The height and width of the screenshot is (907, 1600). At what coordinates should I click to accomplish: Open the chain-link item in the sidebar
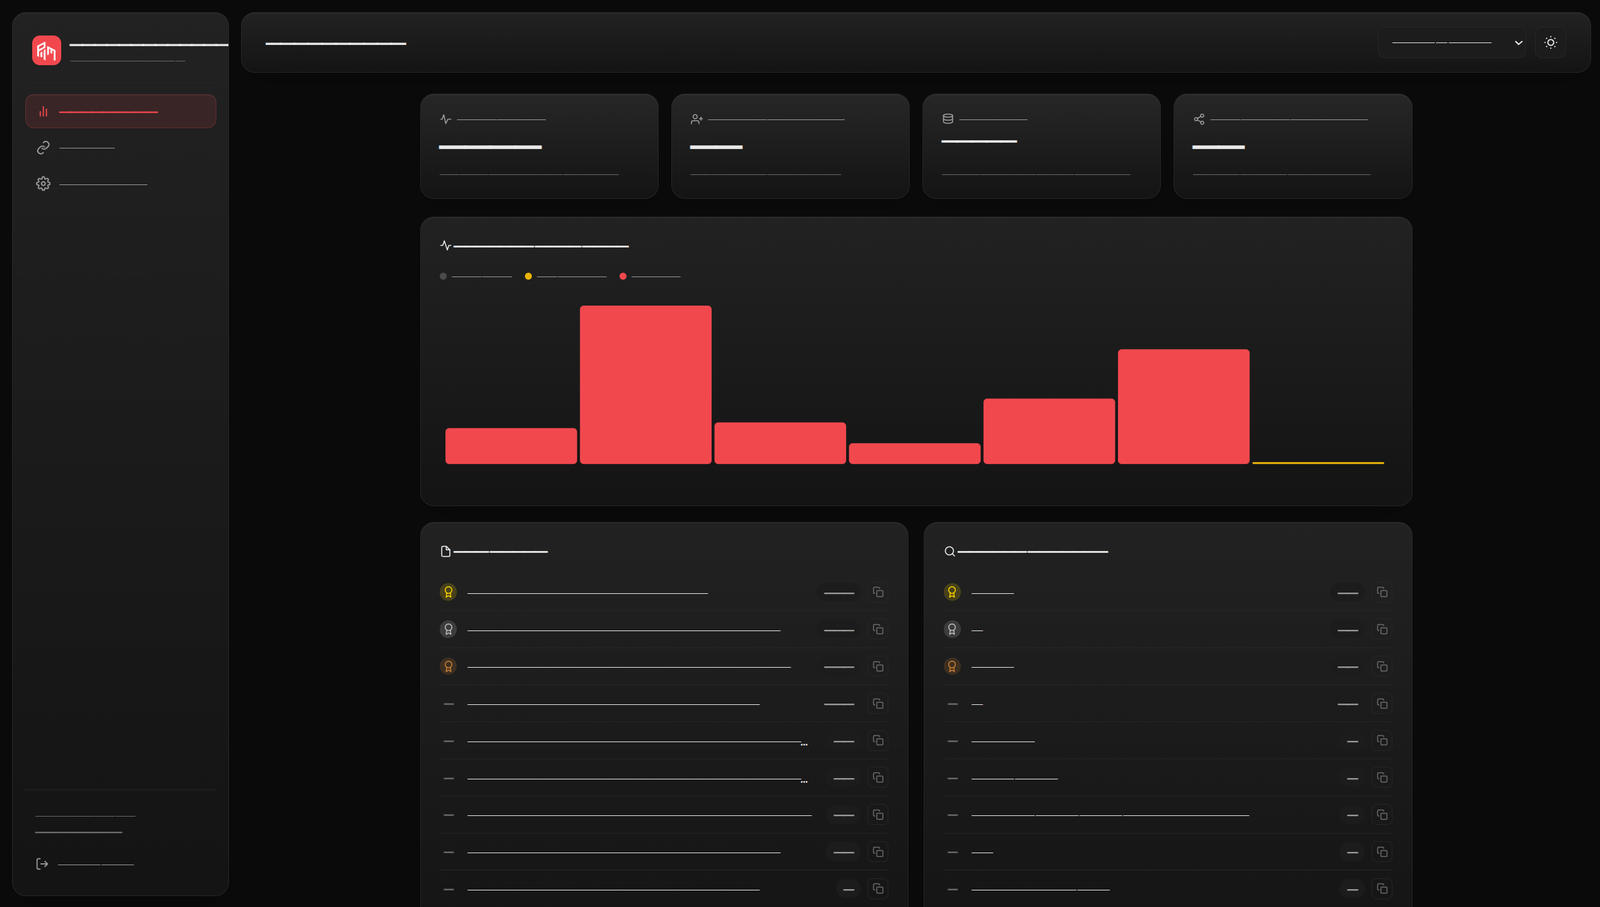click(x=120, y=148)
